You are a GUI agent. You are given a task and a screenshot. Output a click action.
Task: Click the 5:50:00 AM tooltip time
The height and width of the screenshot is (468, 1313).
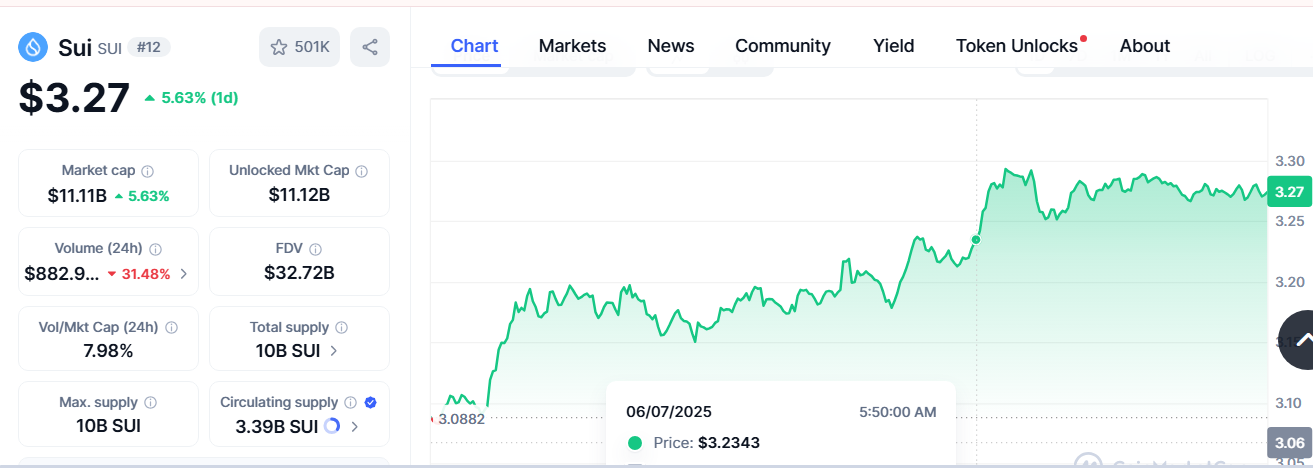(x=898, y=412)
